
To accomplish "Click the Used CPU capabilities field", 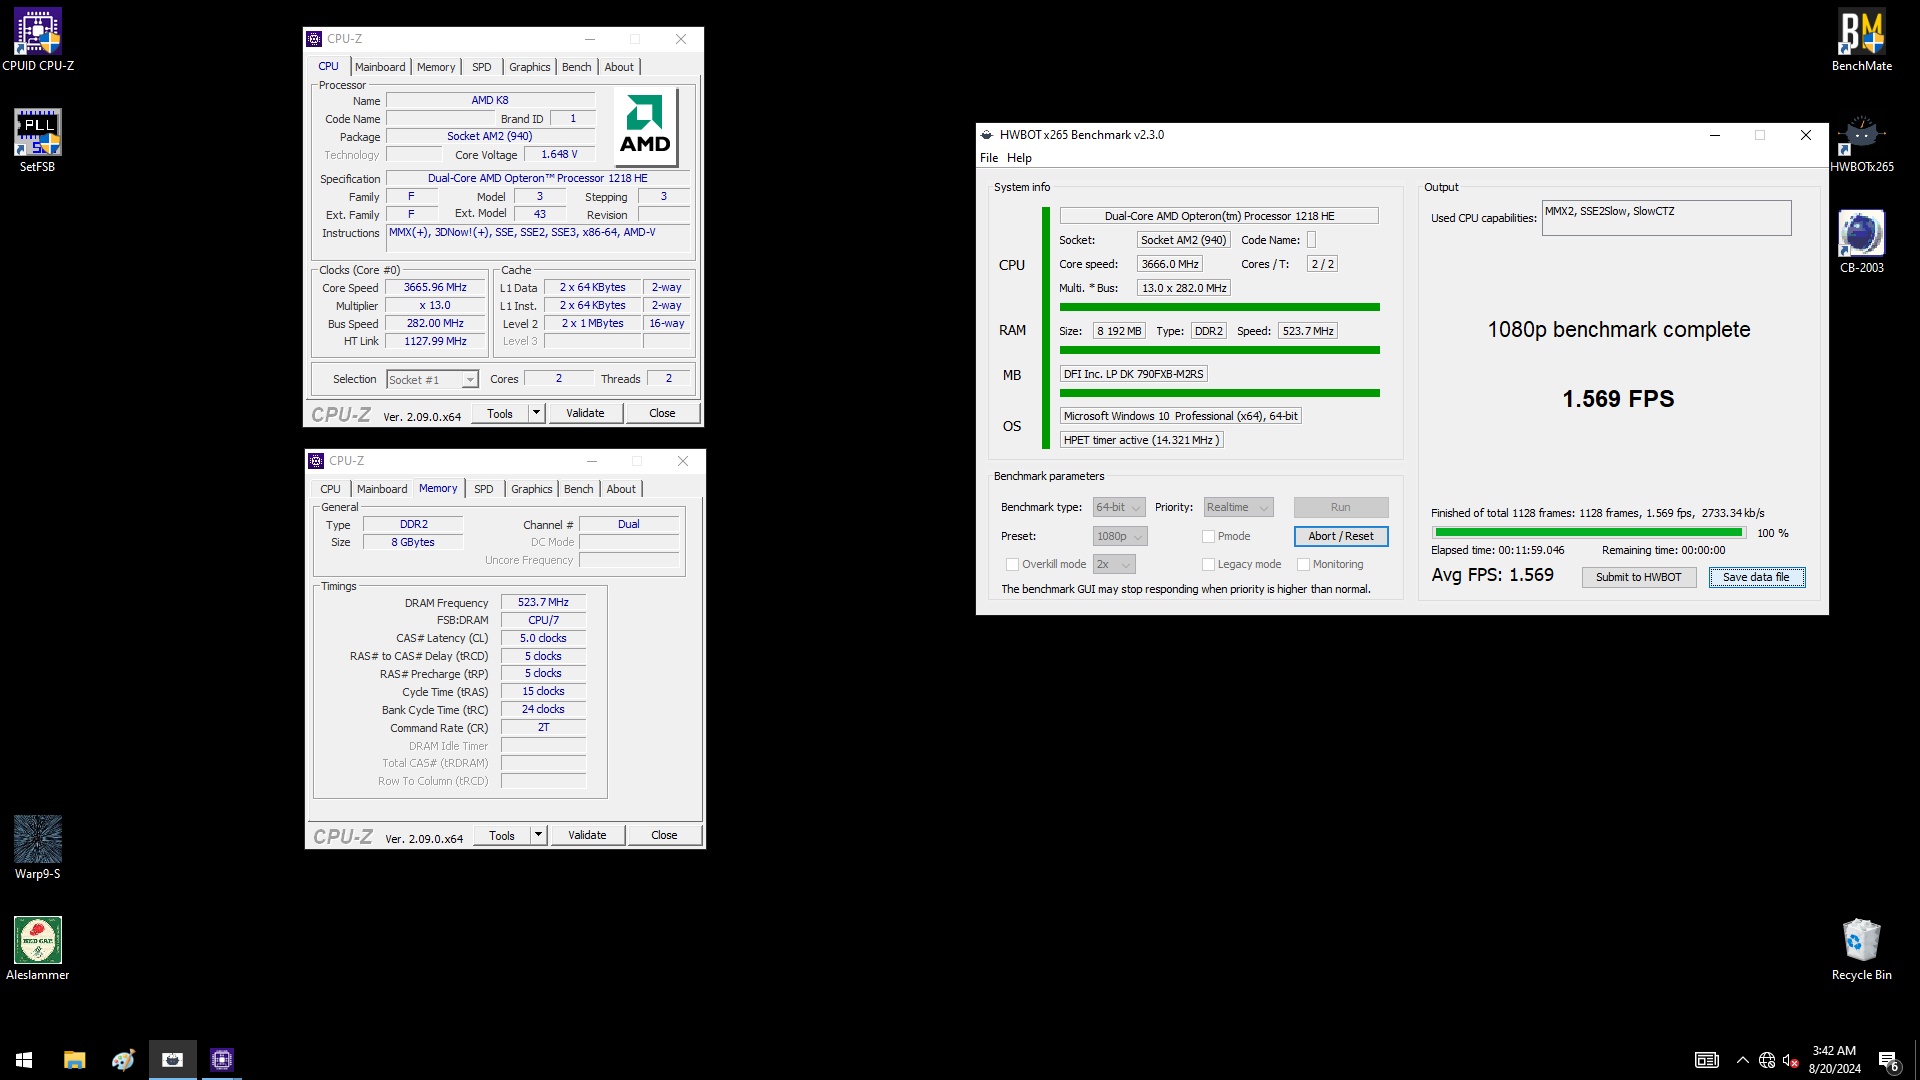I will (1666, 218).
